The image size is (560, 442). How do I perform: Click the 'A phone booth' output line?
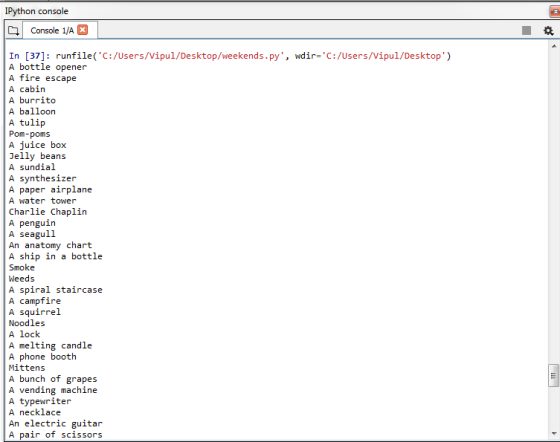(42, 357)
